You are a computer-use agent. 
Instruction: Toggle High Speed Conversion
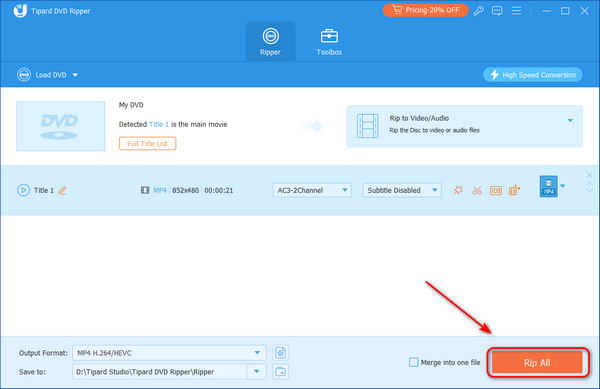pyautogui.click(x=533, y=75)
